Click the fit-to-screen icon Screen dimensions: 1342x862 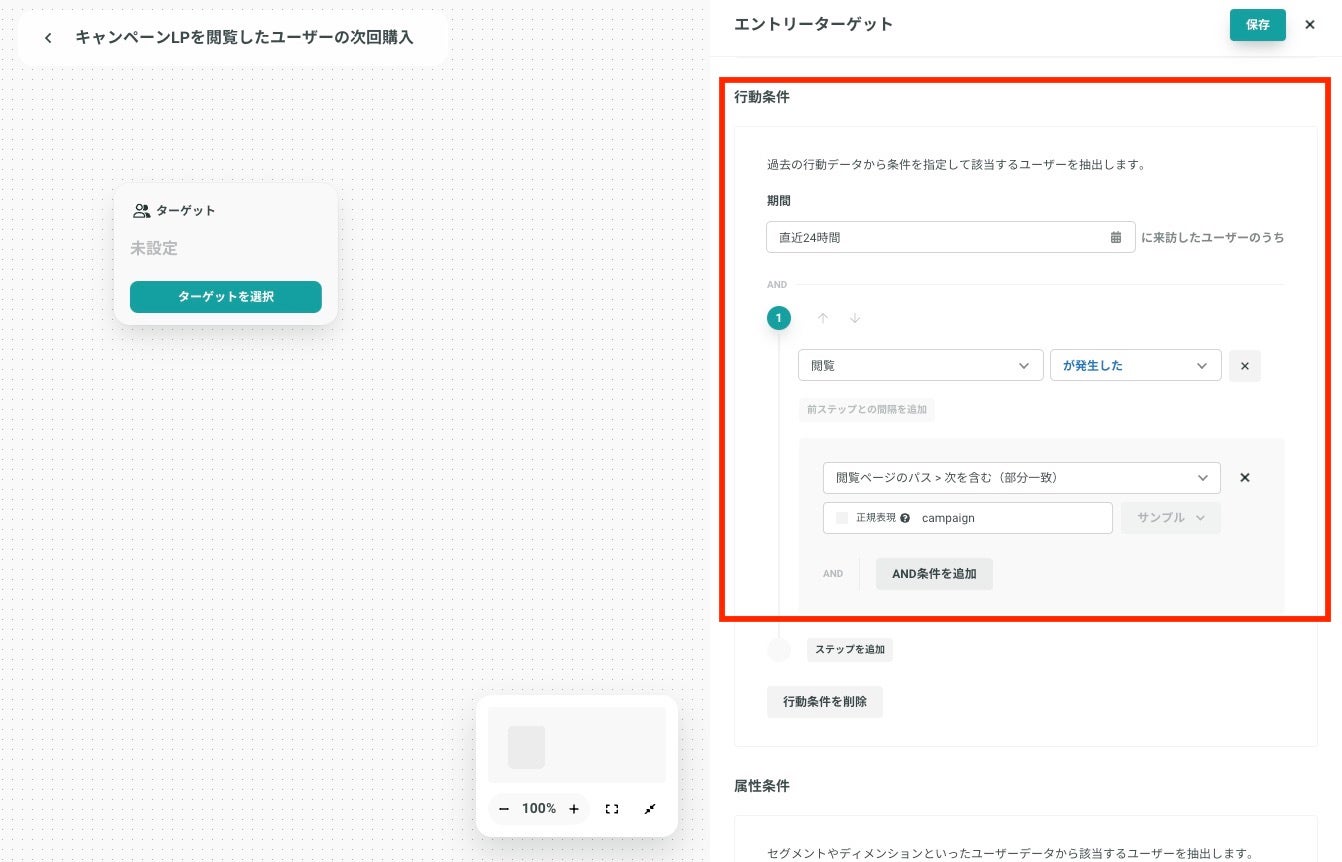pos(612,809)
